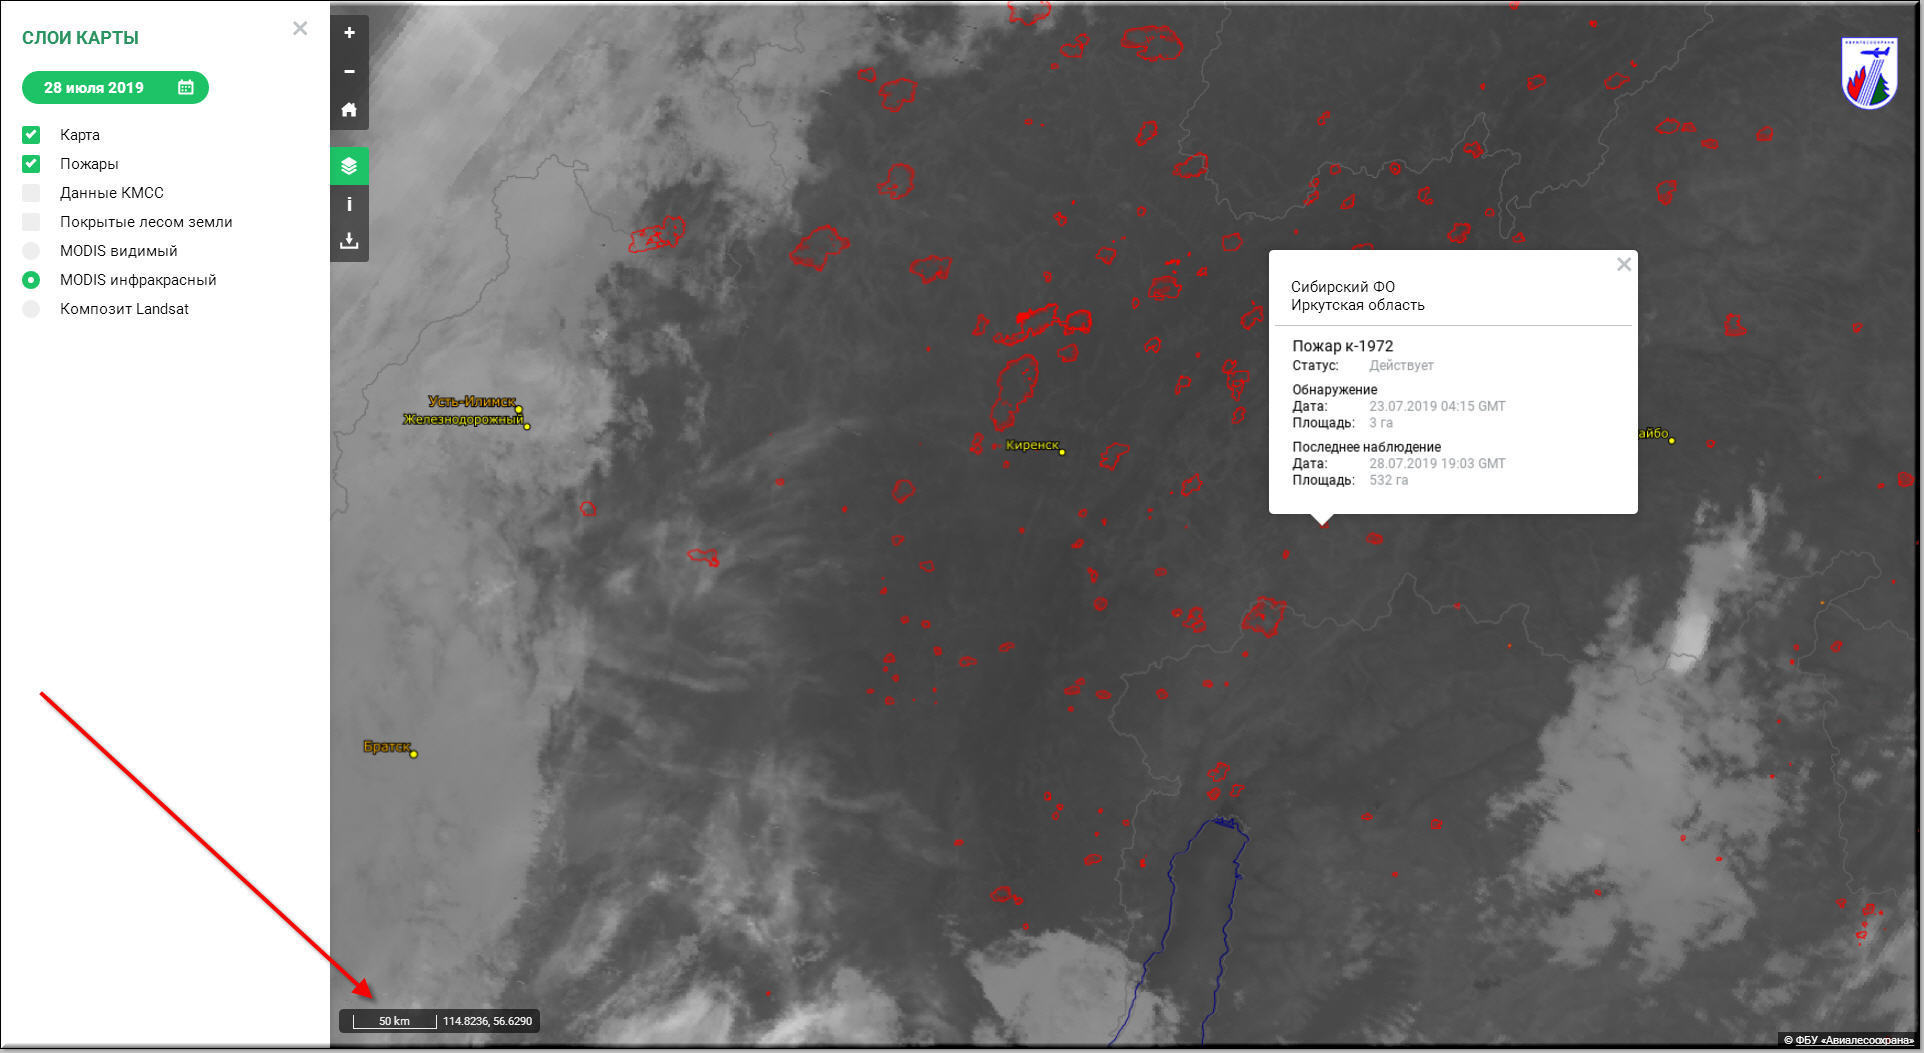Uncheck the Пожары layer checkbox

(x=32, y=164)
